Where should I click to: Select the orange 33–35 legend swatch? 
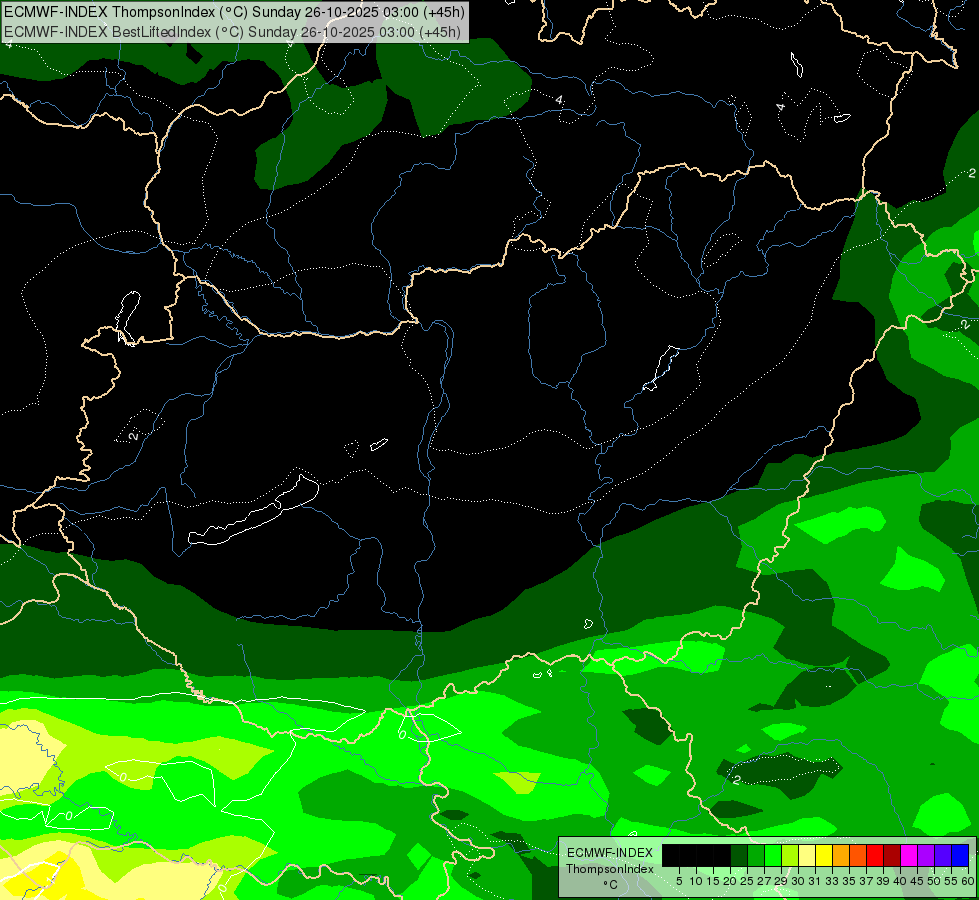[x=841, y=855]
